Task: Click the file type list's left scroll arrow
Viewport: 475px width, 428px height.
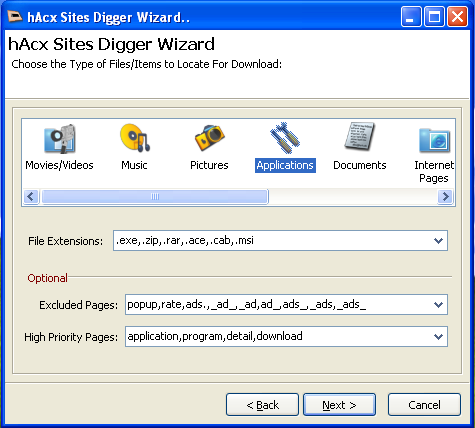Action: (31, 196)
